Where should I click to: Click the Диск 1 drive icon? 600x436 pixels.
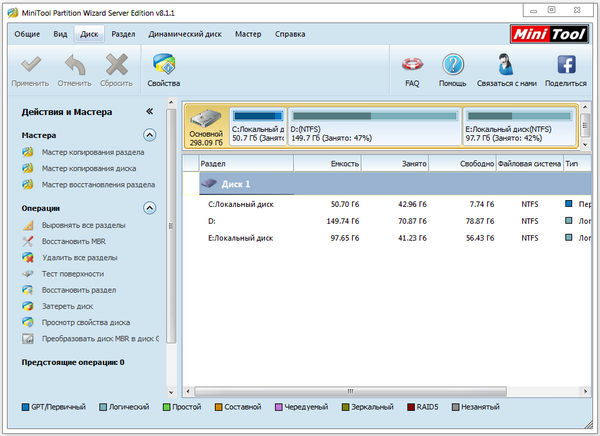pyautogui.click(x=209, y=183)
